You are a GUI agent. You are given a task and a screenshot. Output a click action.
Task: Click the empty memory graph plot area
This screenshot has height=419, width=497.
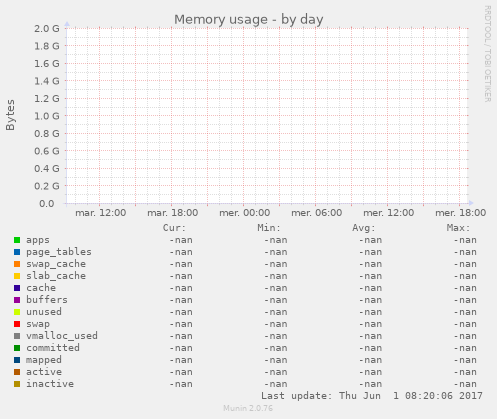point(267,116)
